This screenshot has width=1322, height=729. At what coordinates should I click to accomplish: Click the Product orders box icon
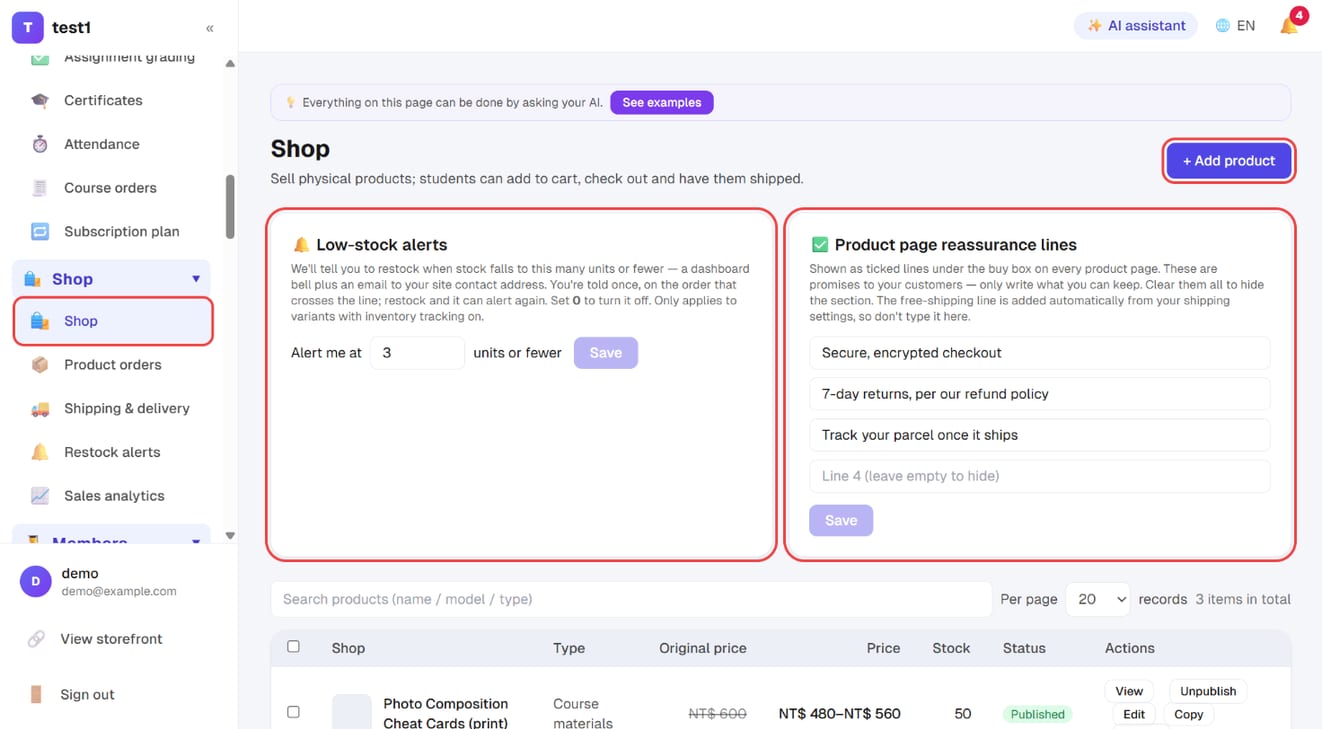[x=40, y=365]
